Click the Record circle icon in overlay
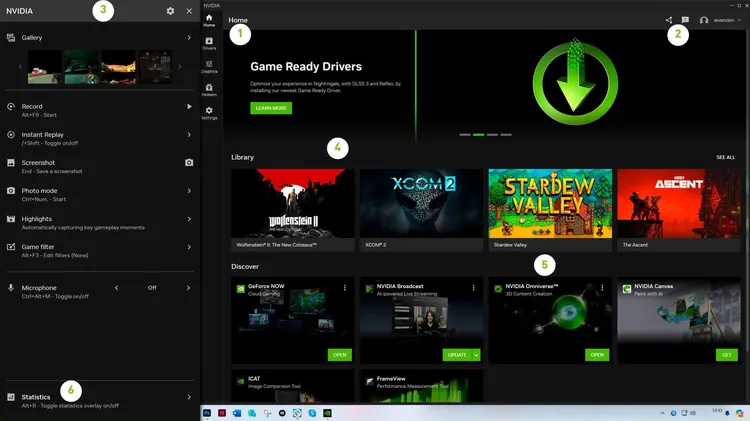750x421 pixels. tap(11, 107)
